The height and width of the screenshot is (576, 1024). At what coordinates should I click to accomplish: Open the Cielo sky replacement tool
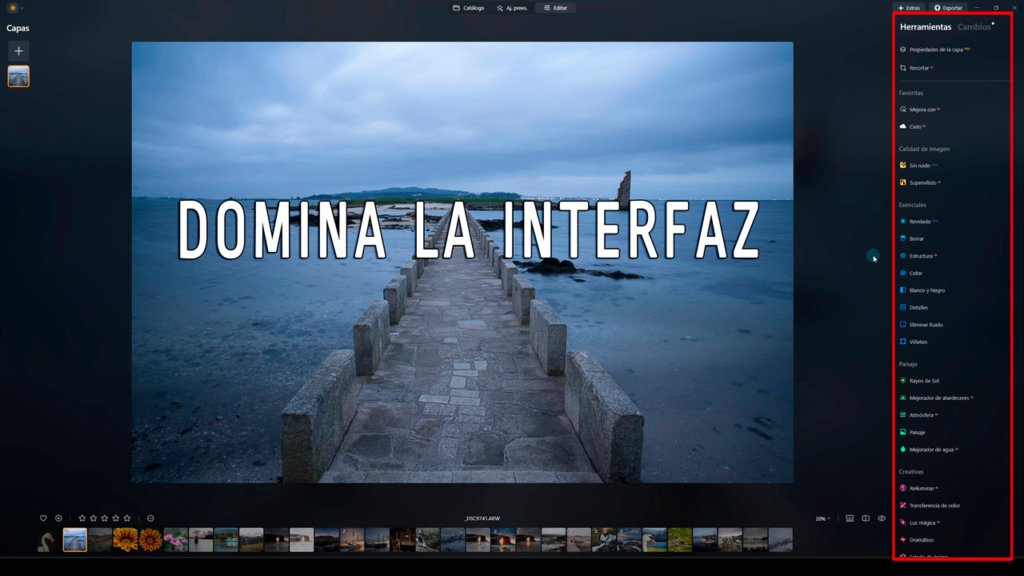(x=912, y=127)
